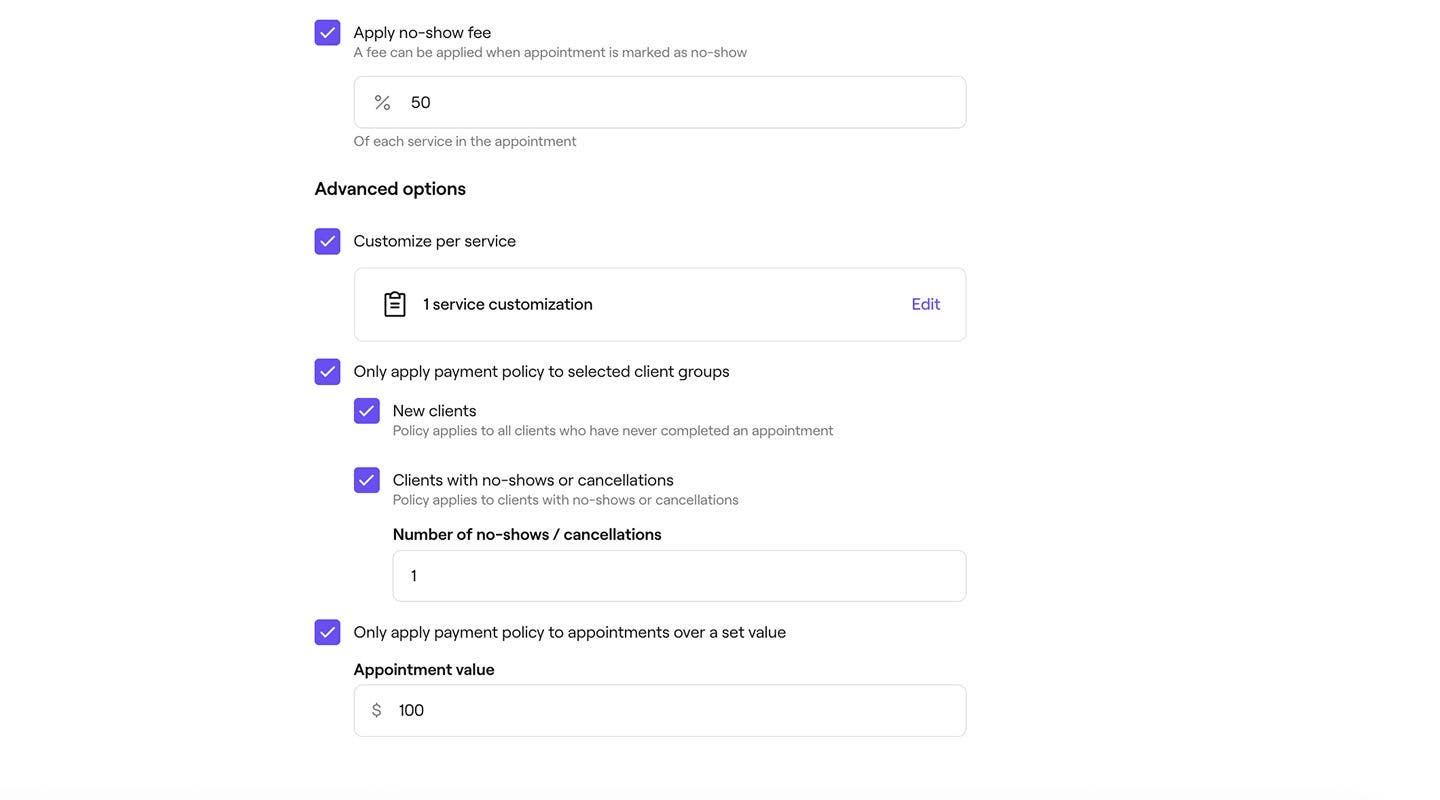The width and height of the screenshot is (1440, 800).
Task: Click the 'Customize per service' label text
Action: click(x=434, y=242)
